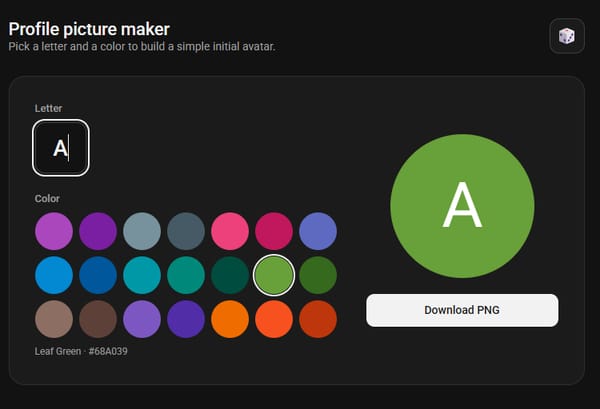Pick the deep indigo-purple swatch in the third row
Viewport: 600px width, 409px height.
coord(186,319)
